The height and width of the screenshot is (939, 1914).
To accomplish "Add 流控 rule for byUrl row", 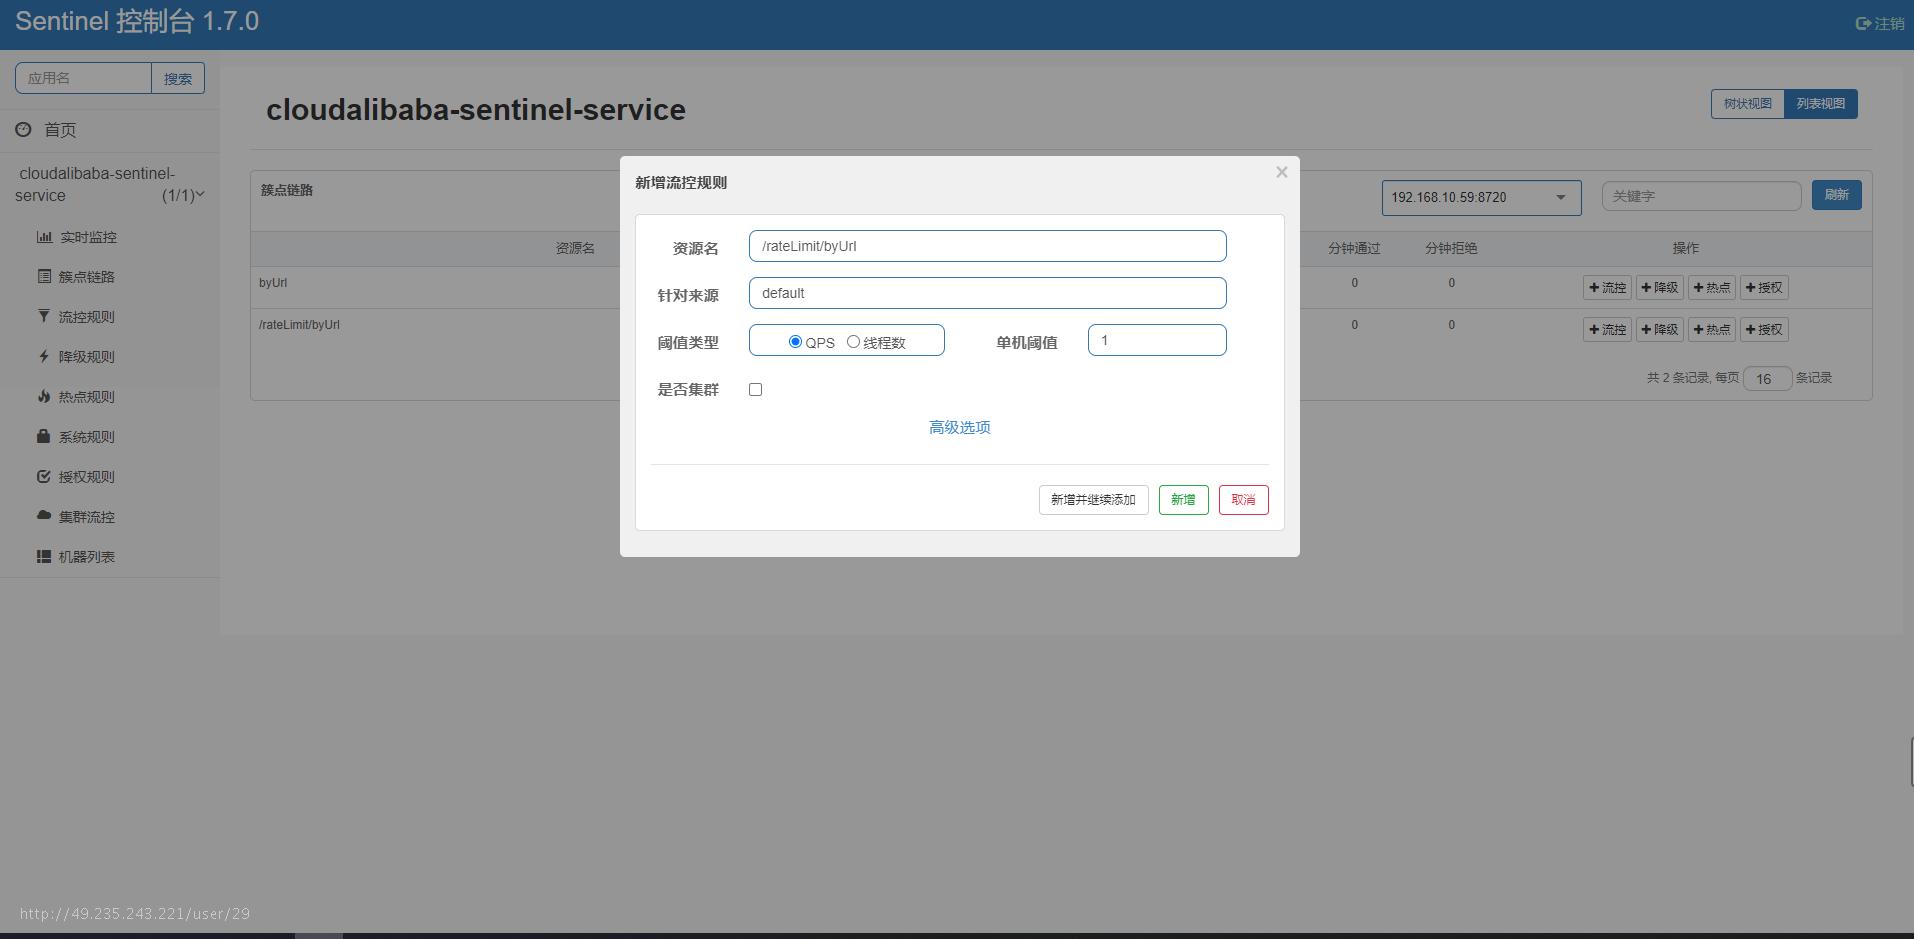I will coord(1607,288).
